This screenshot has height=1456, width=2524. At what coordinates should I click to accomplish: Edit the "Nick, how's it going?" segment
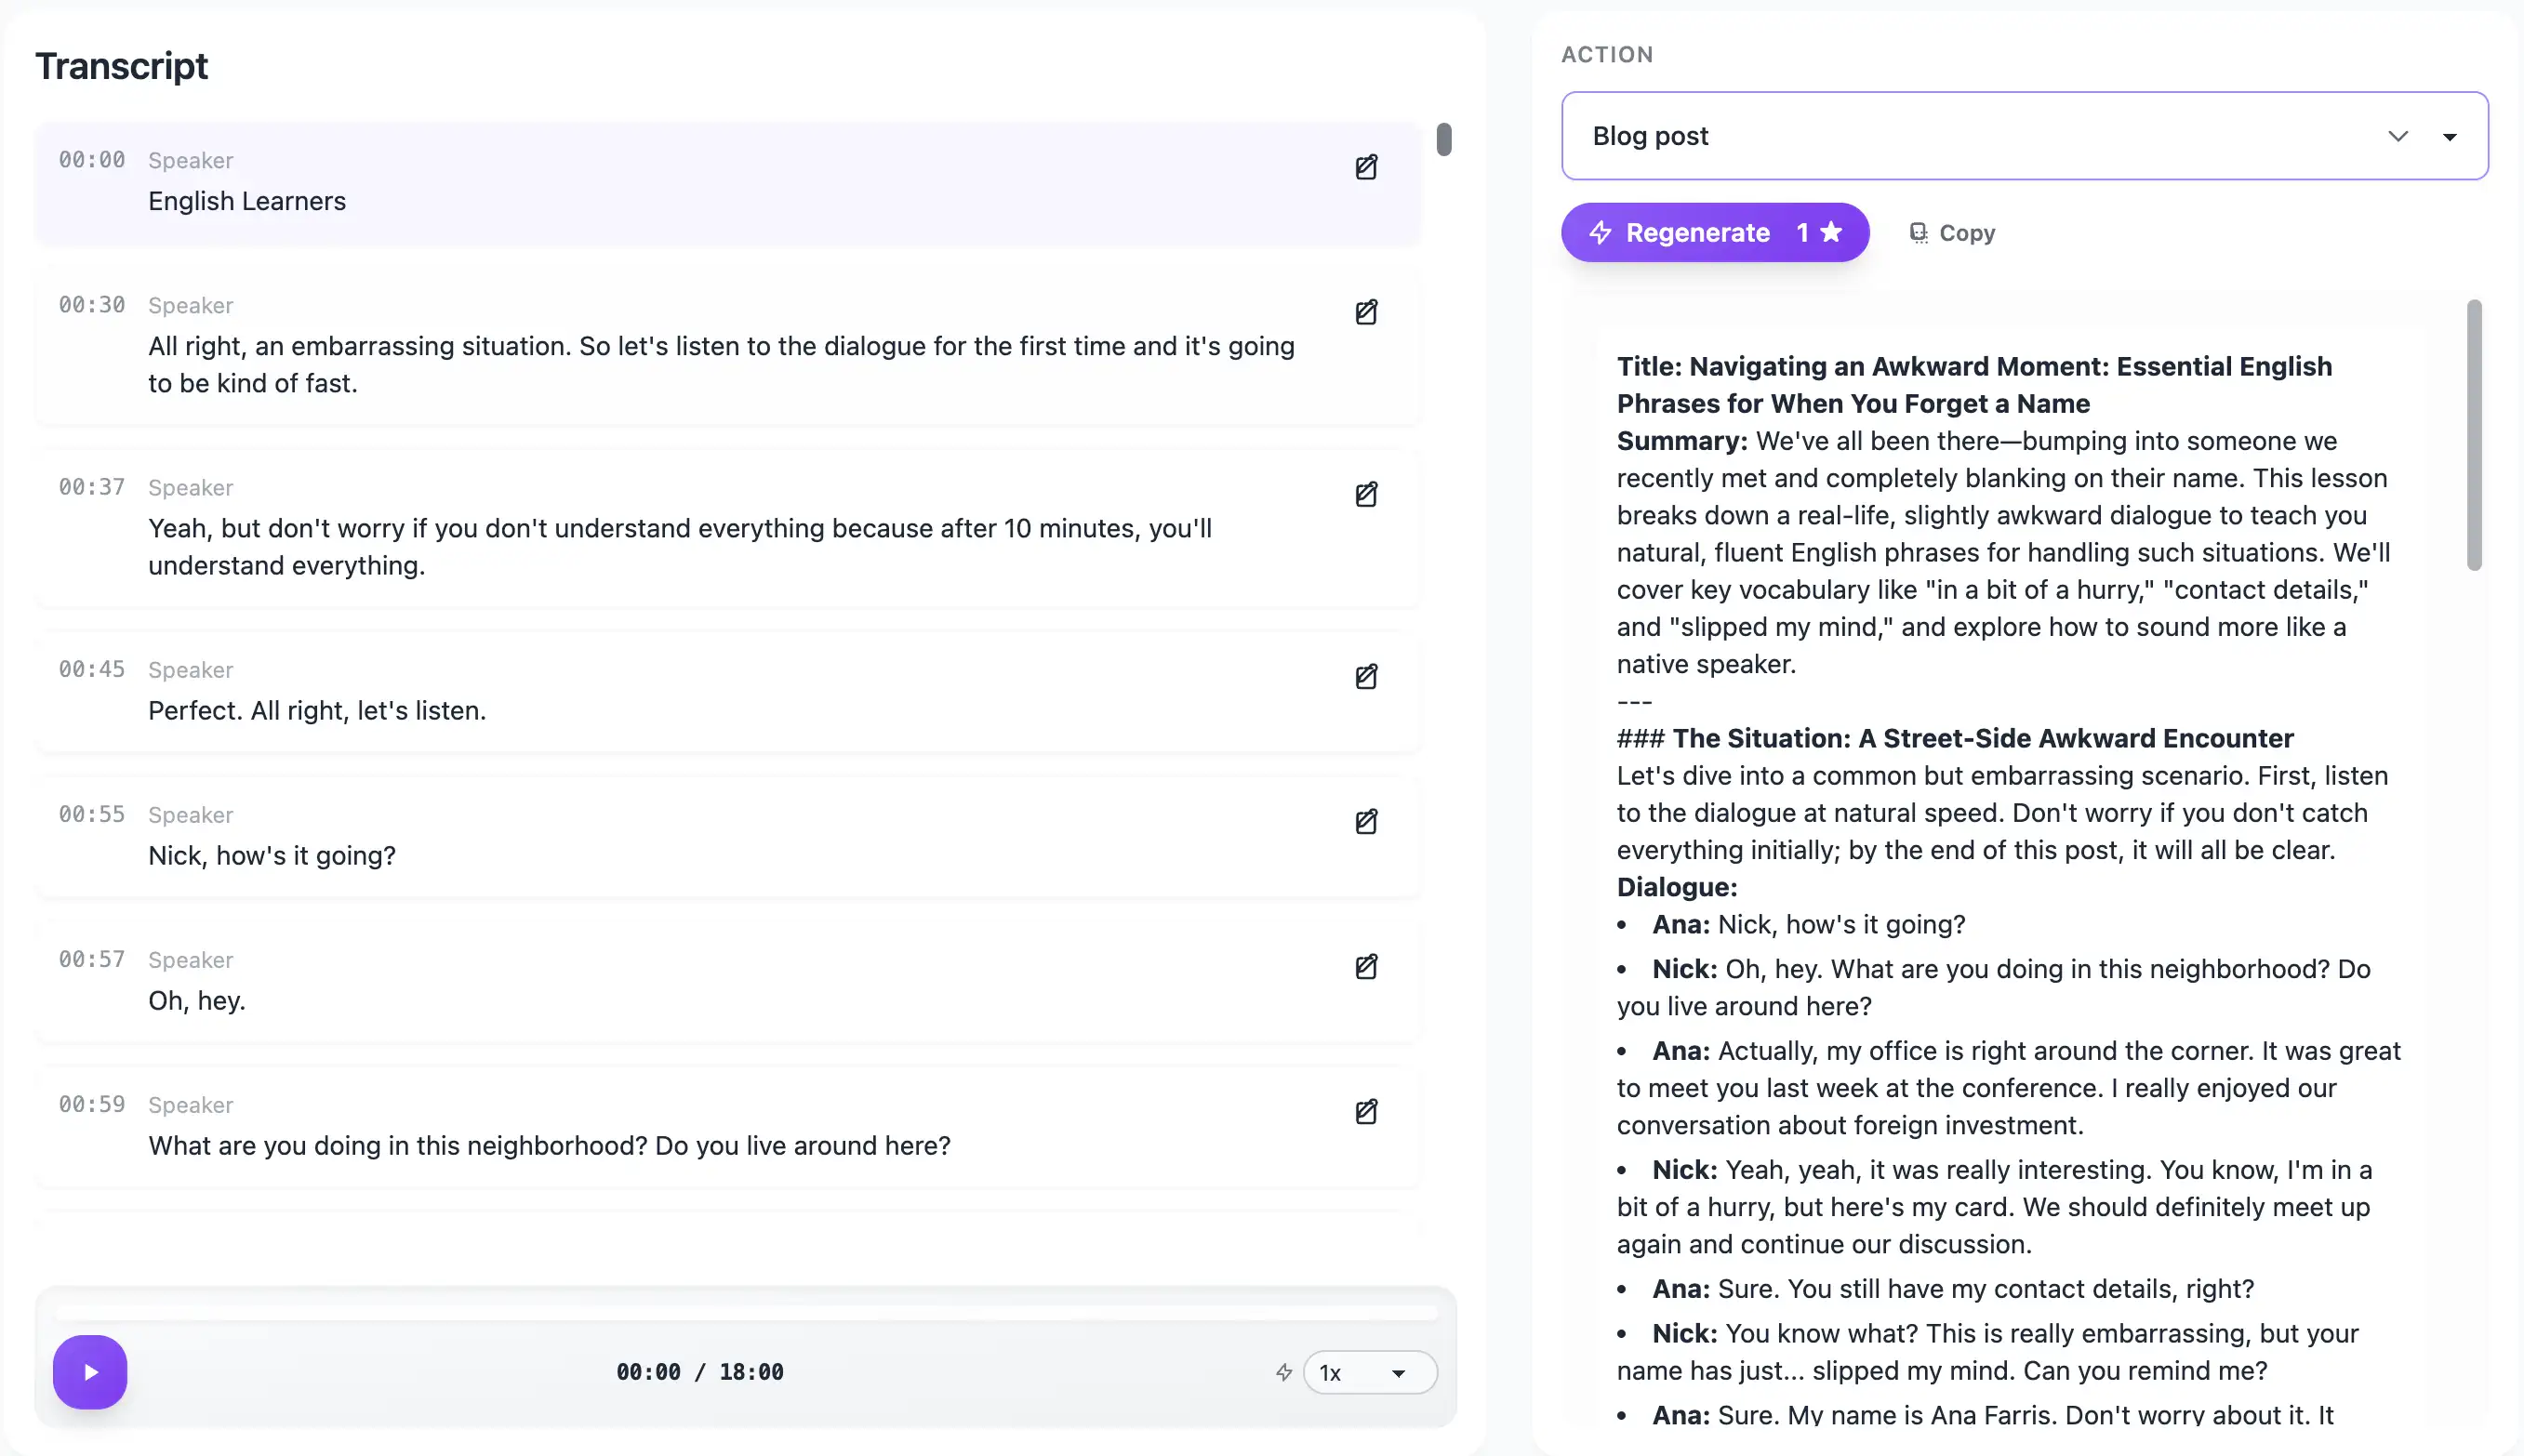pos(1366,821)
